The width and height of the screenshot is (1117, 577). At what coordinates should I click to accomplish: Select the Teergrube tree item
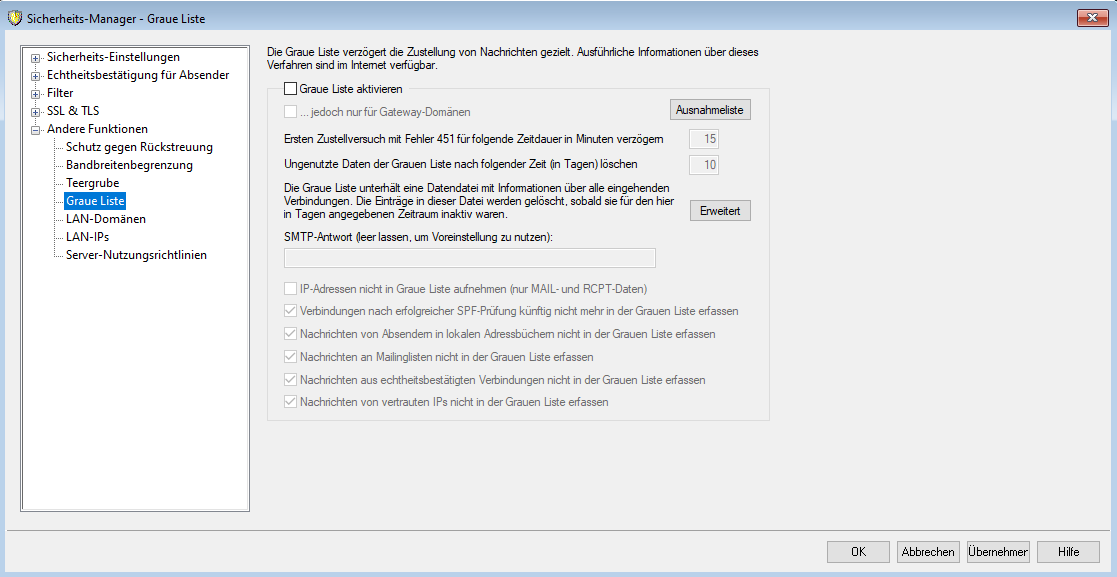[92, 183]
